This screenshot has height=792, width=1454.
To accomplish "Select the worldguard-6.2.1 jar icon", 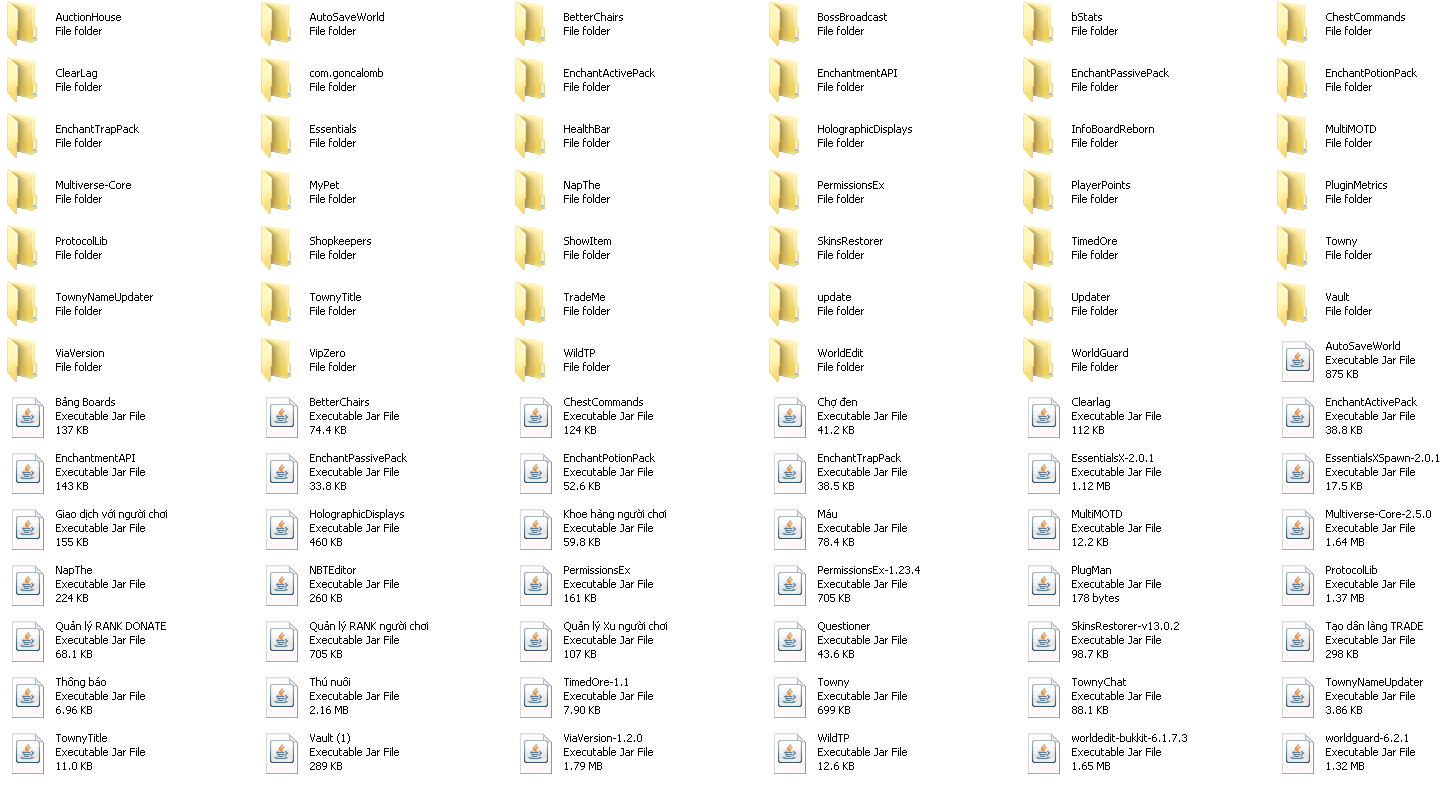I will 1298,753.
